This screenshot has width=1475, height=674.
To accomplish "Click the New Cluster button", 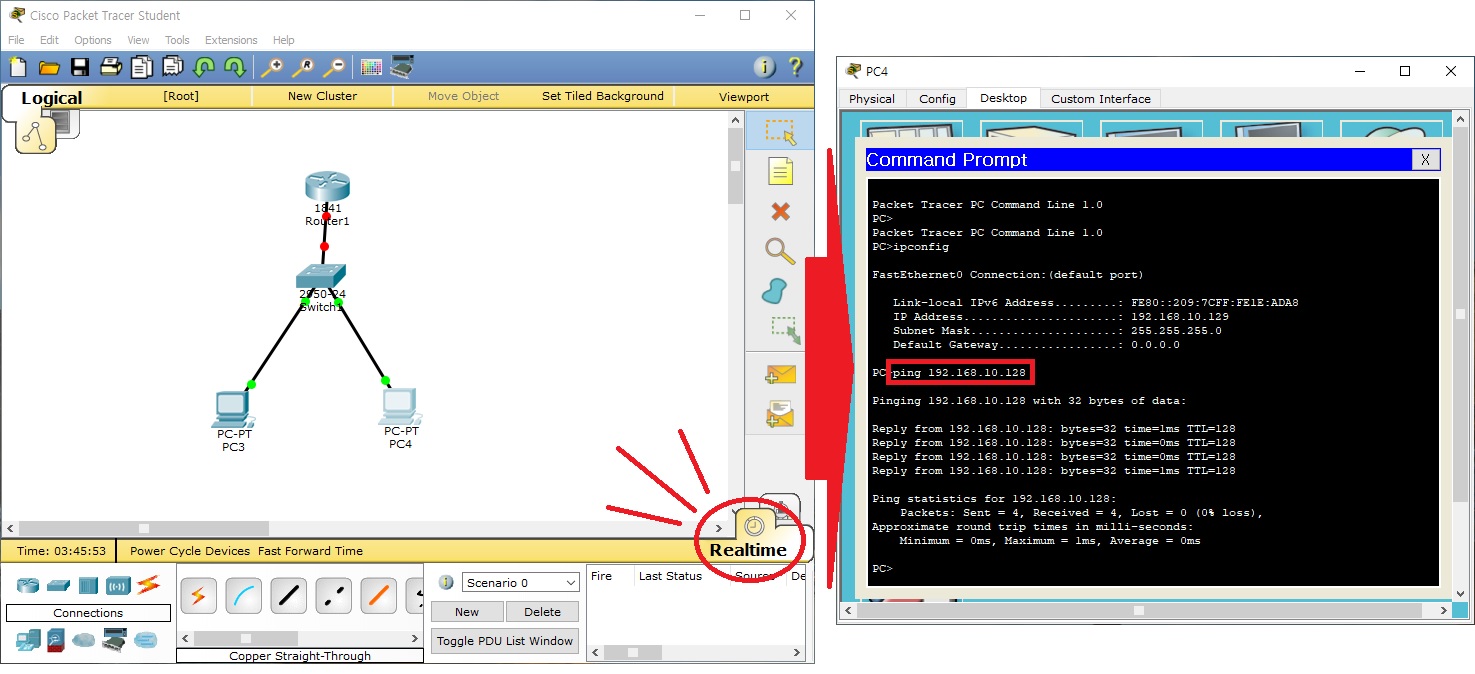I will pos(322,96).
